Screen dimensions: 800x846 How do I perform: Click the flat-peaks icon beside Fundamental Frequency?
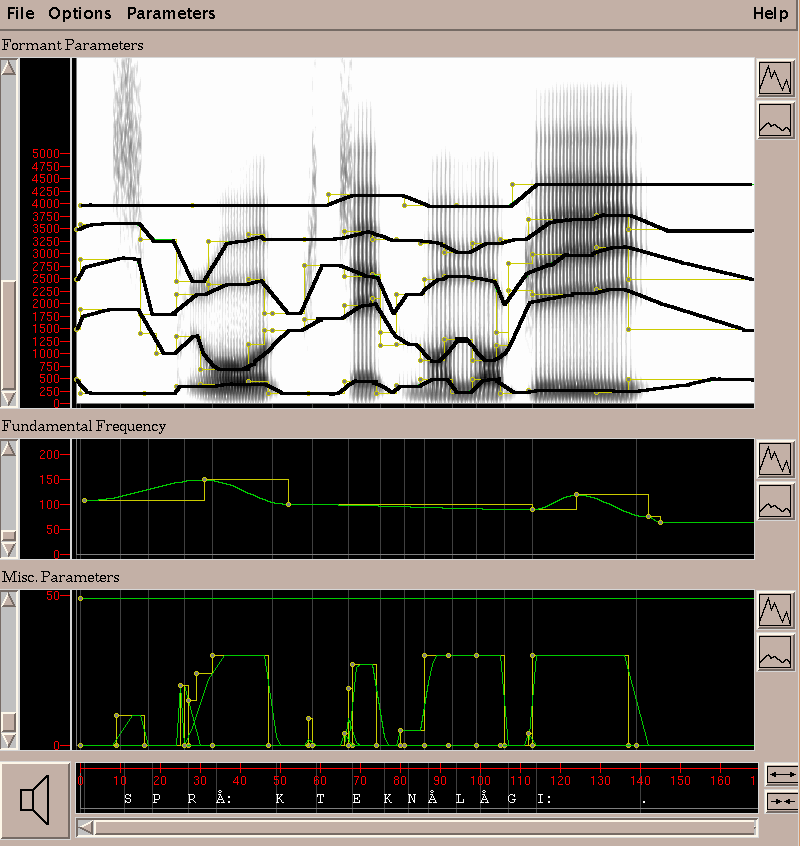click(x=775, y=501)
